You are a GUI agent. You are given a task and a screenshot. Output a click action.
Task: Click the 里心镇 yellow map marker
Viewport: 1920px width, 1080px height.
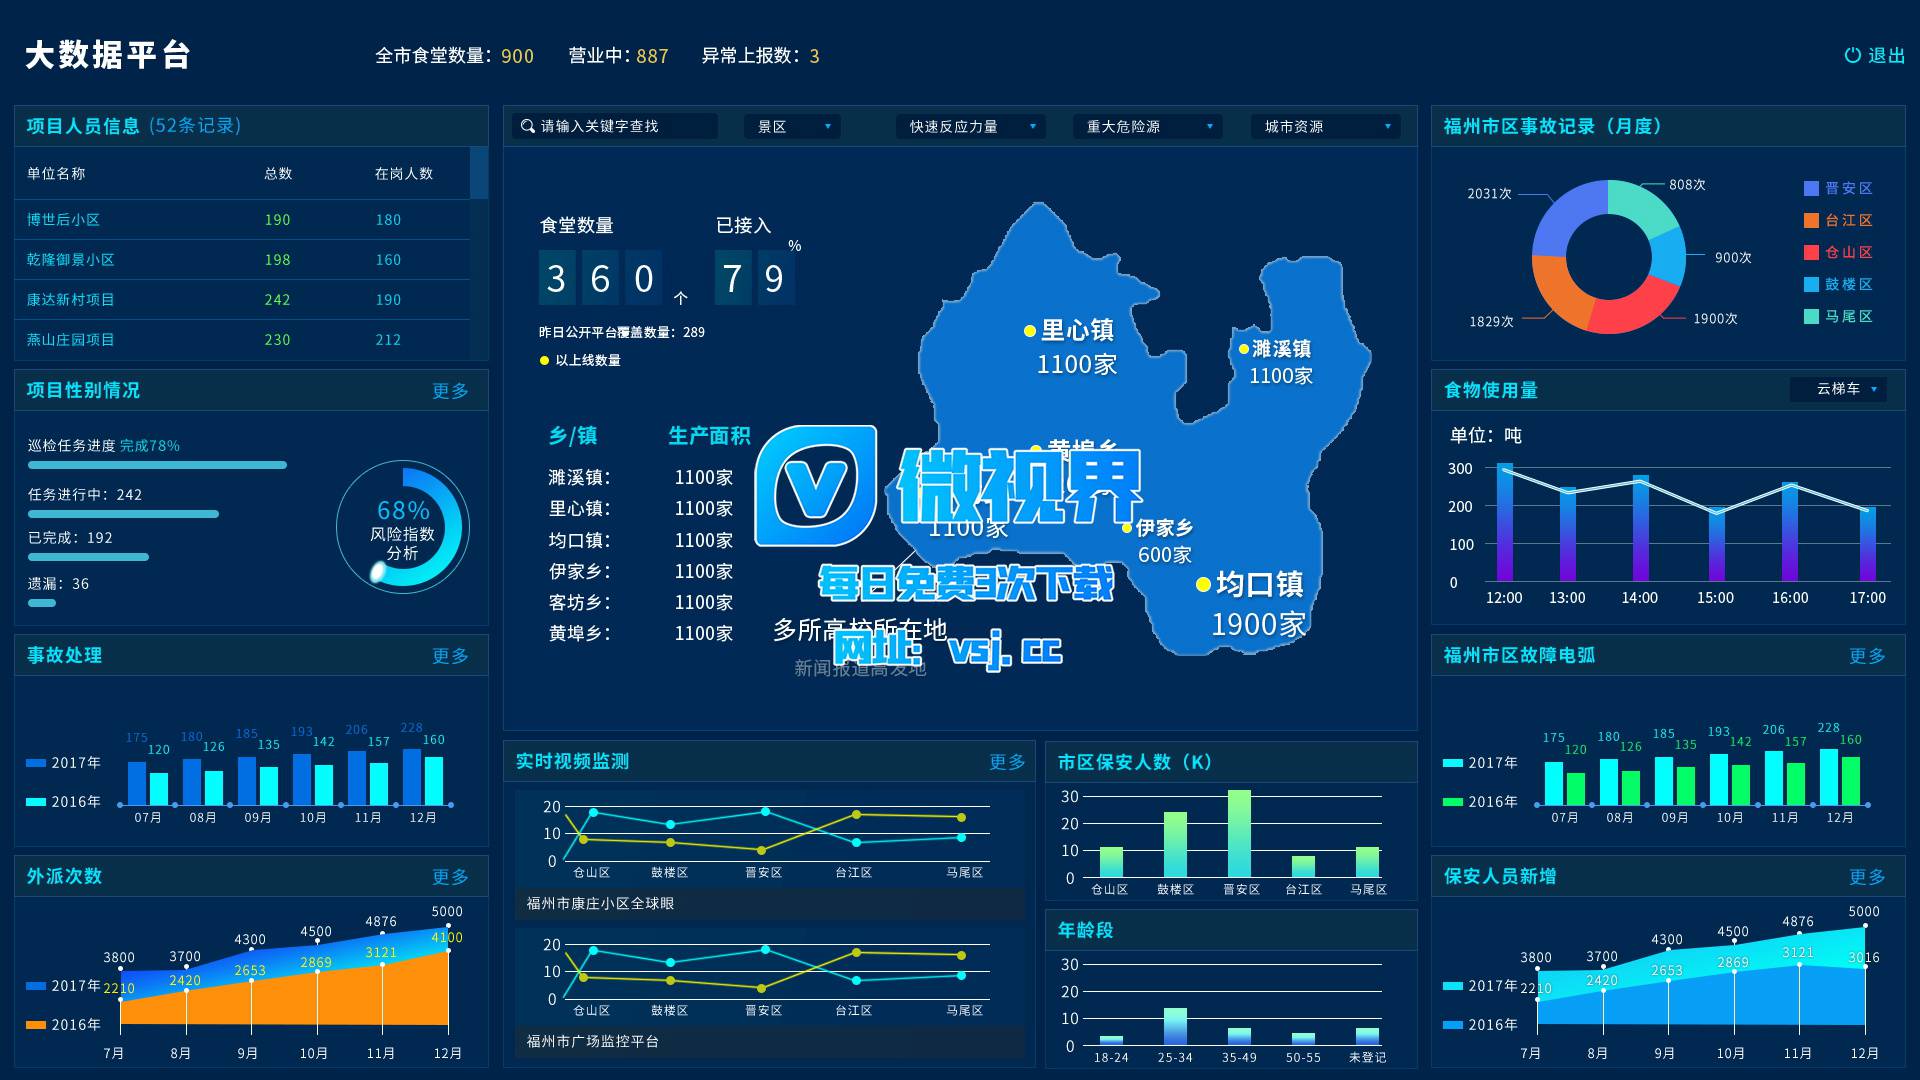pyautogui.click(x=1029, y=331)
